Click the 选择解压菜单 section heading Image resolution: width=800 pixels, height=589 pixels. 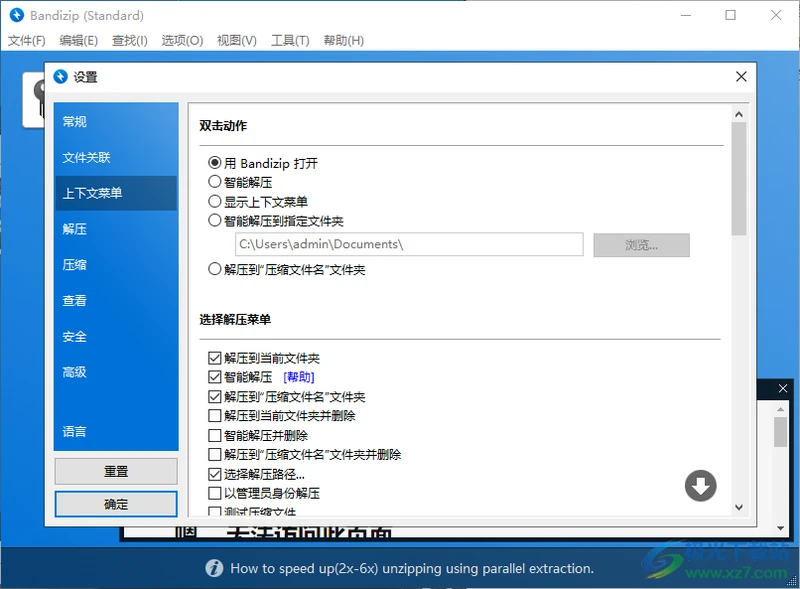(235, 320)
